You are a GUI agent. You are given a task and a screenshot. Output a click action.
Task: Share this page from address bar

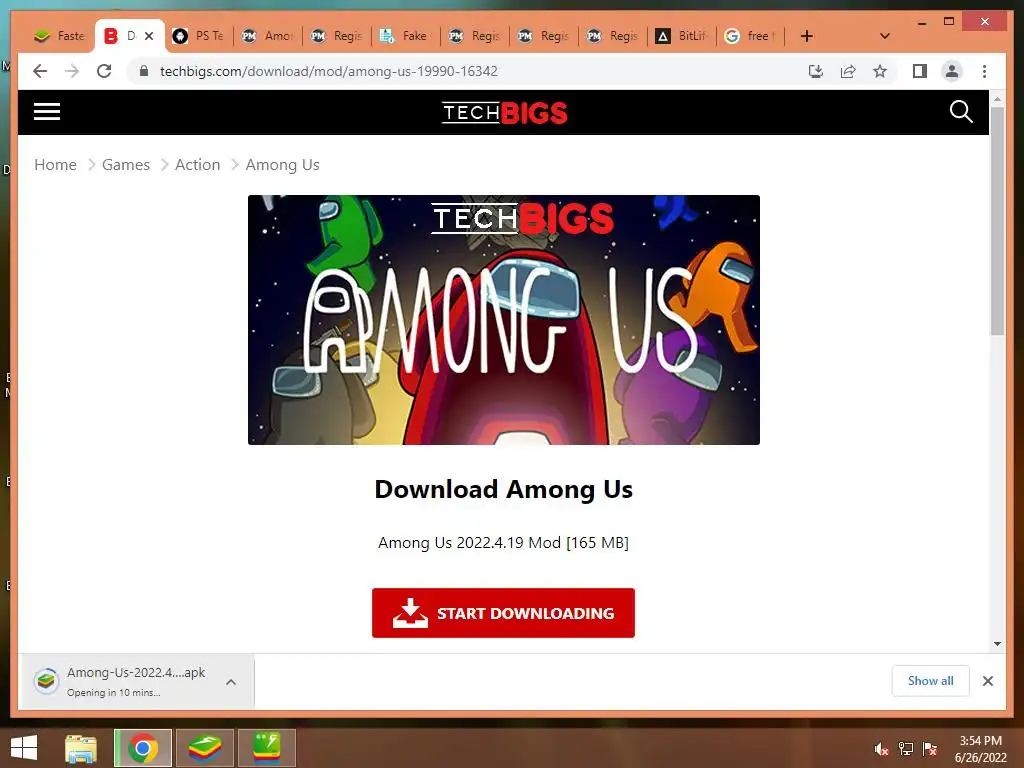point(848,71)
